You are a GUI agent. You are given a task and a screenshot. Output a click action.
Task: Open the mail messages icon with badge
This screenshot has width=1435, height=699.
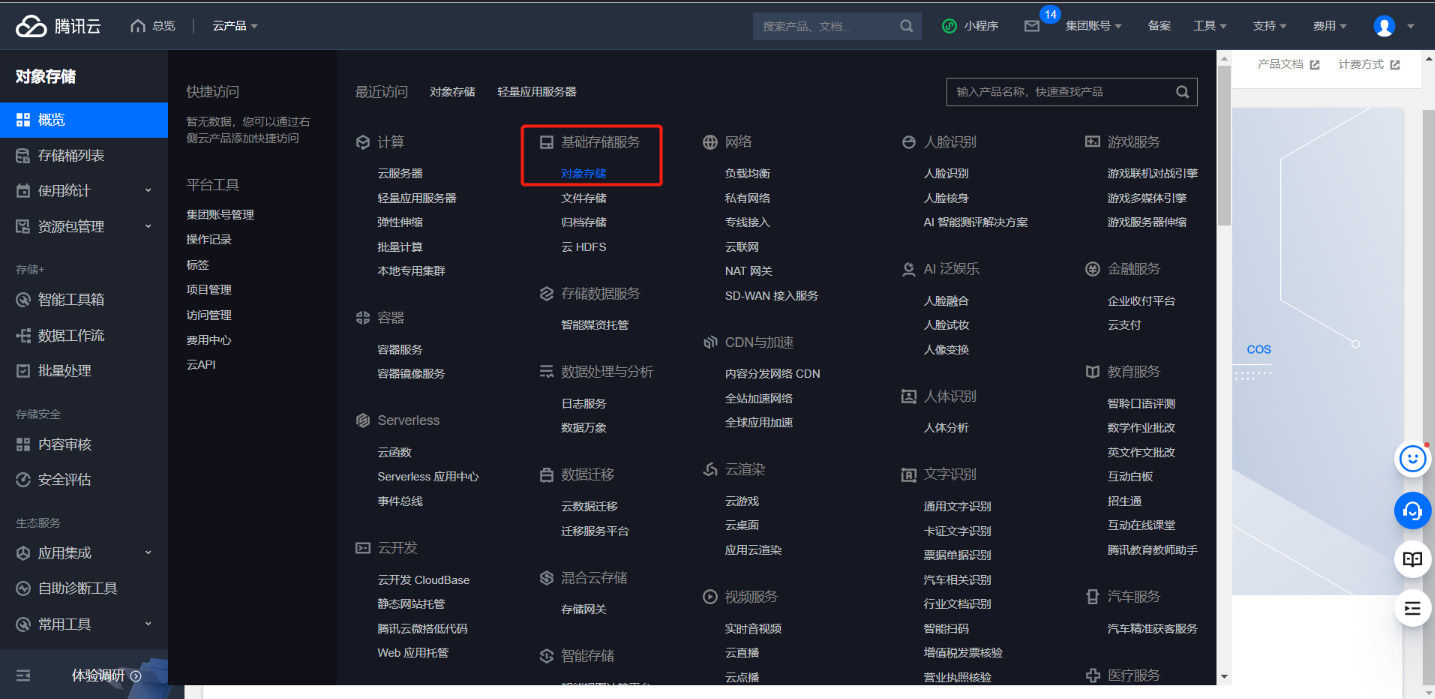pos(1032,26)
